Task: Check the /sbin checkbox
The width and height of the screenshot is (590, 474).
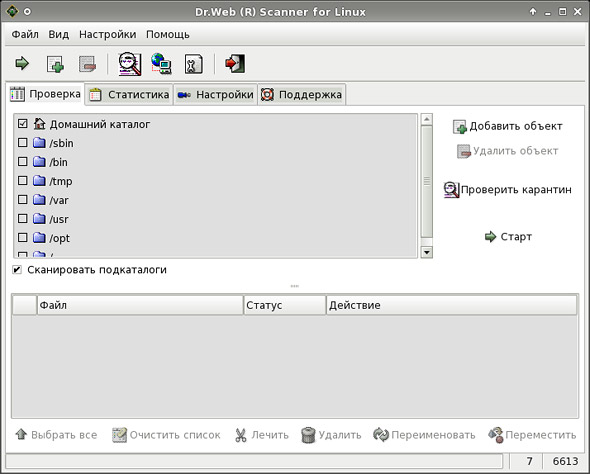Action: (23, 143)
